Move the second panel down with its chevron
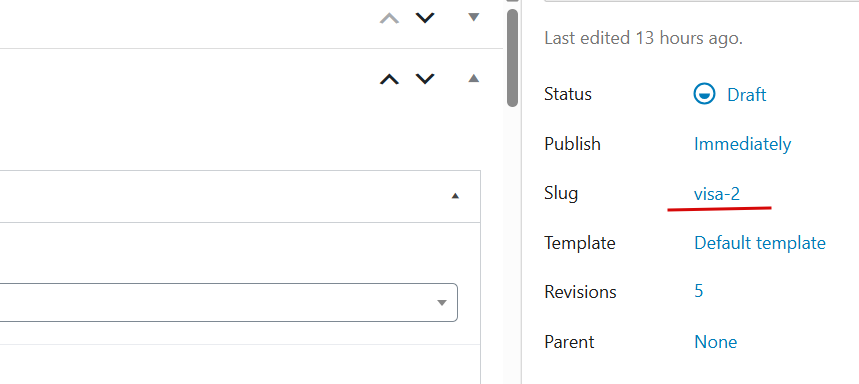The height and width of the screenshot is (384, 859). coord(425,79)
